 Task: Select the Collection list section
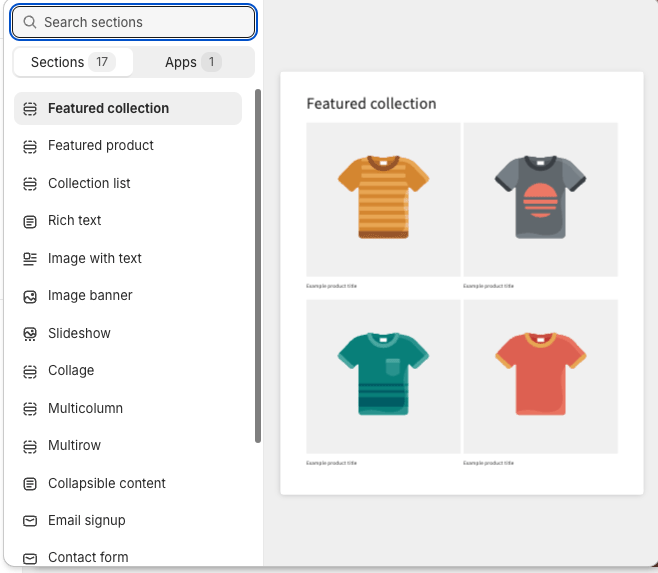tap(128, 183)
